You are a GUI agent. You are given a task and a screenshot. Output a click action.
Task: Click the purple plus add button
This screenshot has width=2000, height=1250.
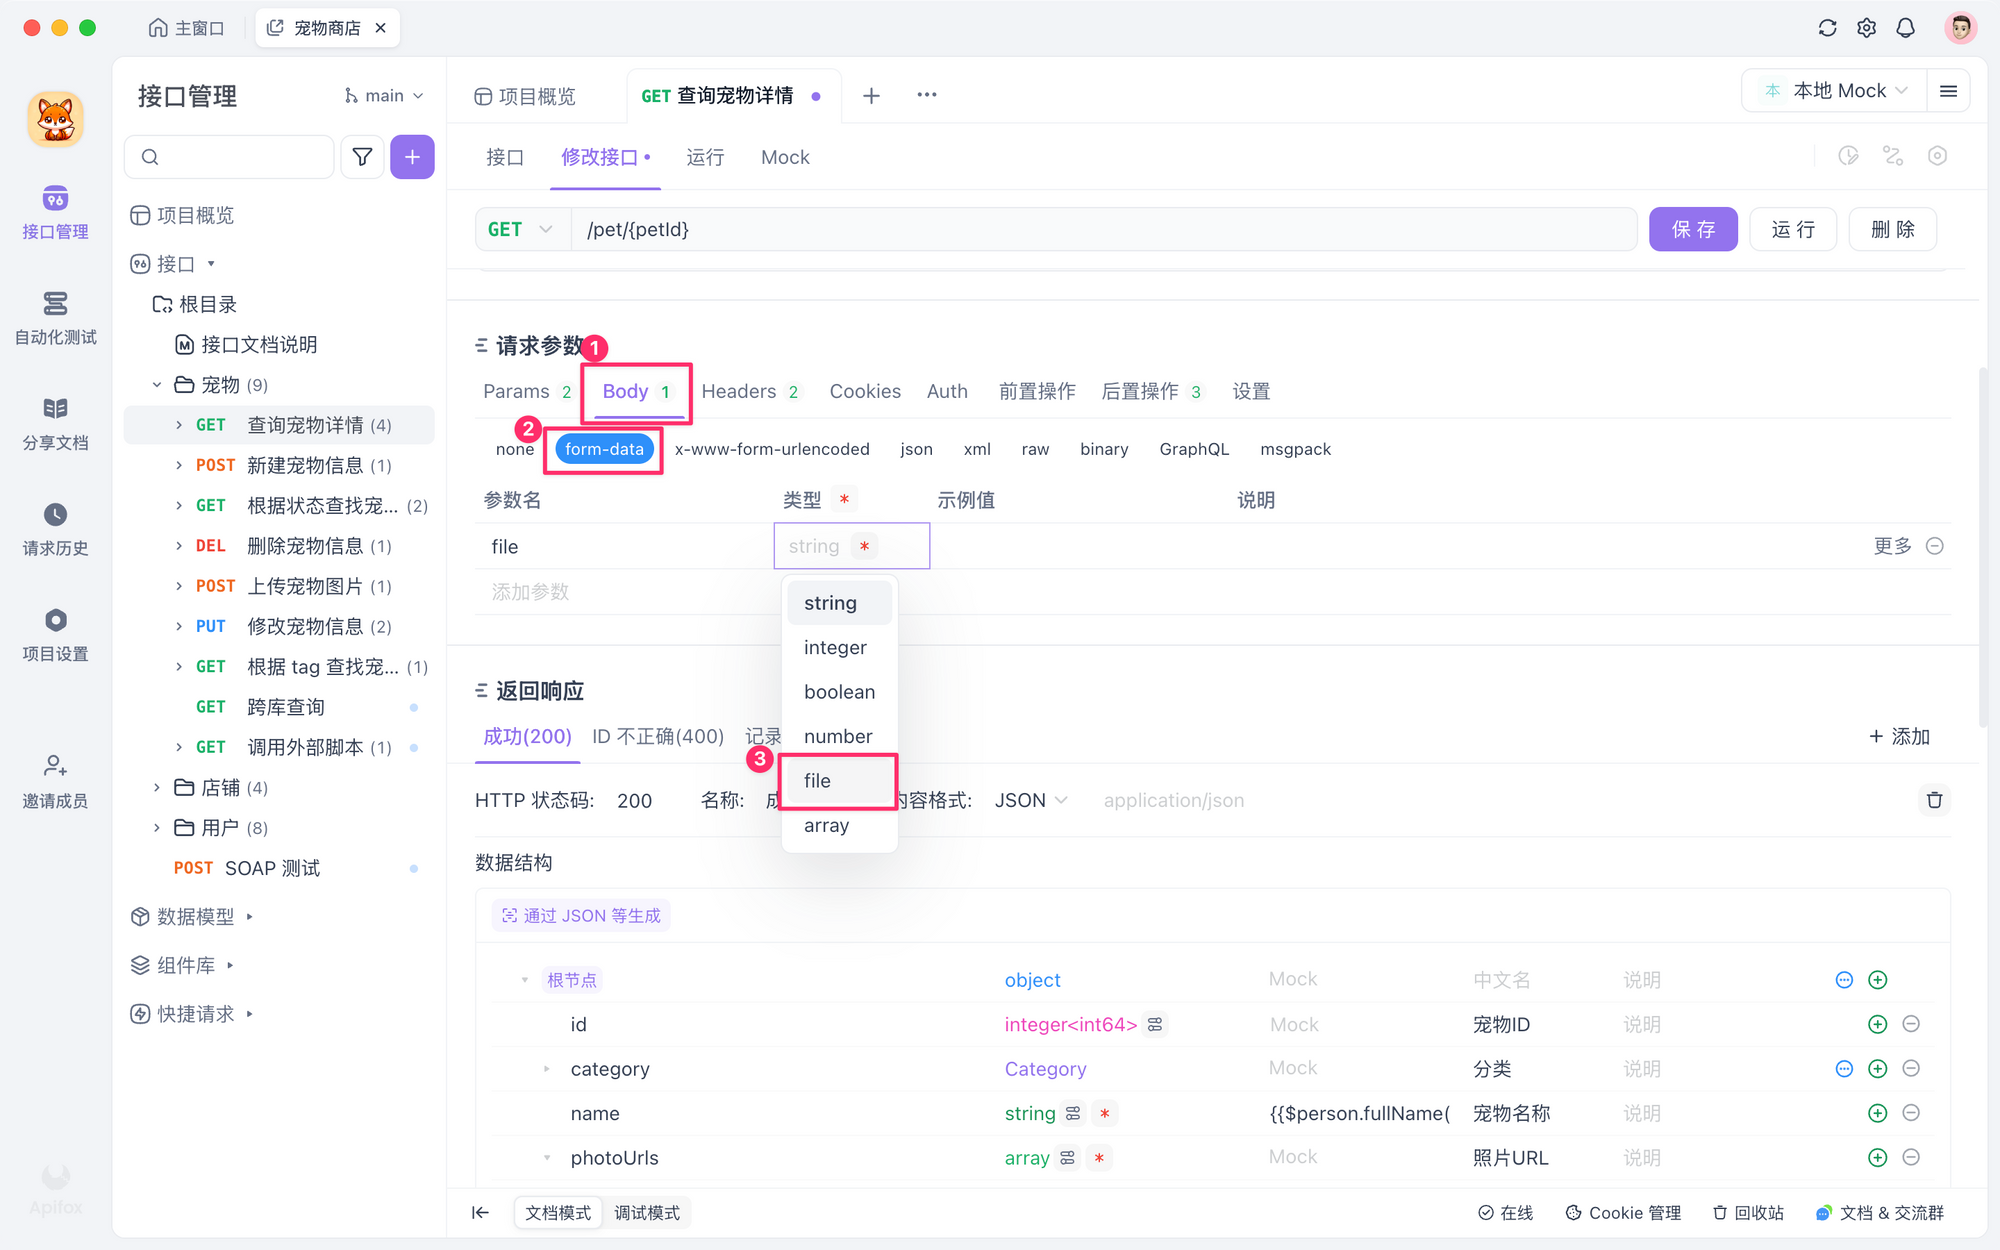tap(412, 157)
